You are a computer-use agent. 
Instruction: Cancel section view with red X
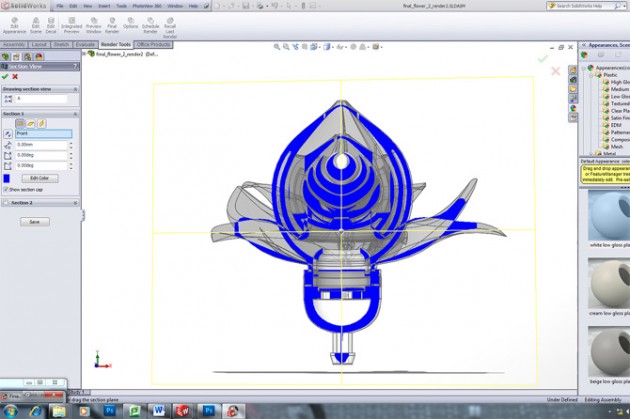point(15,76)
